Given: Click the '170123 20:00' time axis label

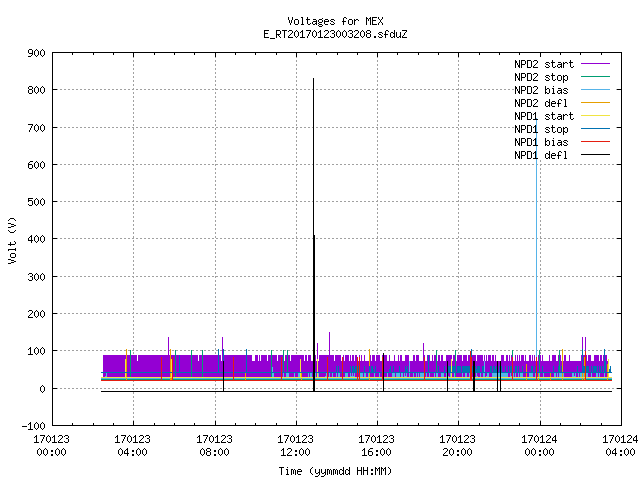Looking at the screenshot, I should [457, 446].
